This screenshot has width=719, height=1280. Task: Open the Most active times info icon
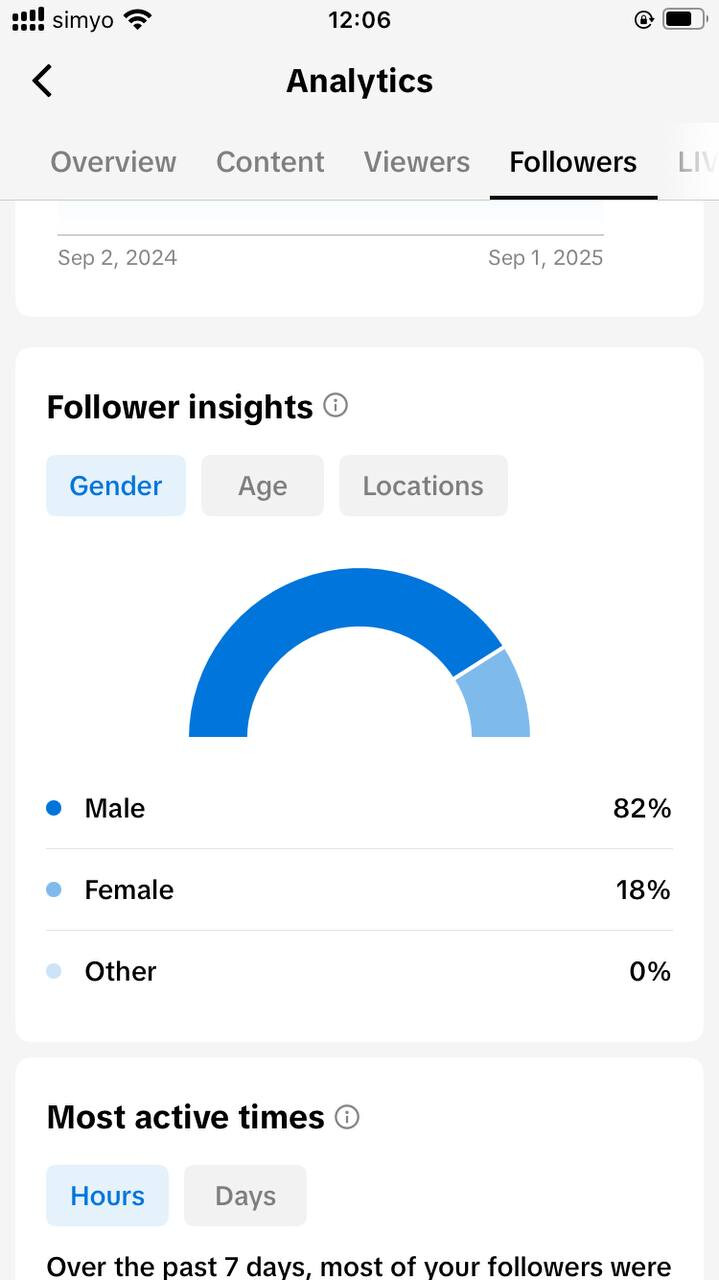(x=347, y=1117)
